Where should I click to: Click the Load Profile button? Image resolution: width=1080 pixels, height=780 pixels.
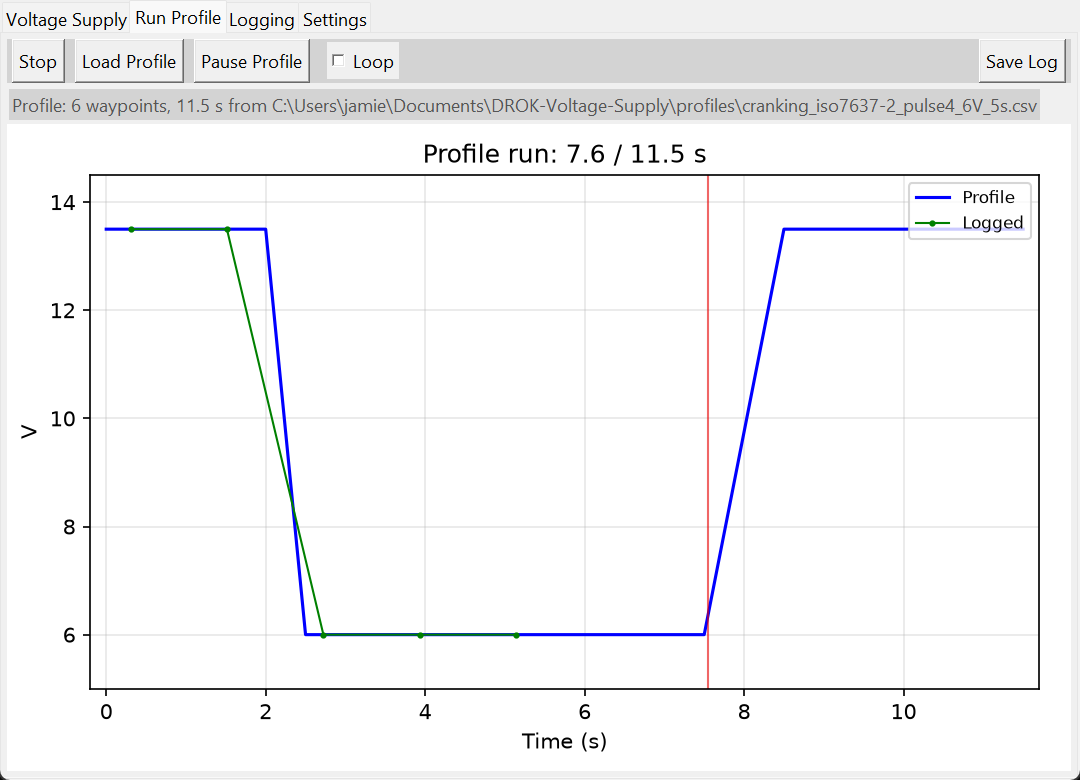pos(129,61)
